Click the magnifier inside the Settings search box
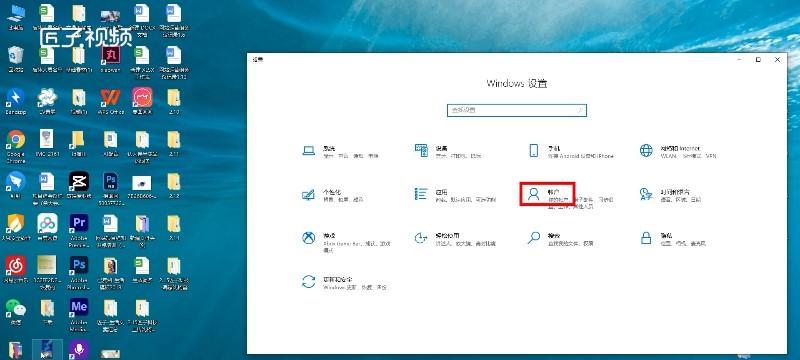800x360 pixels. pos(580,110)
